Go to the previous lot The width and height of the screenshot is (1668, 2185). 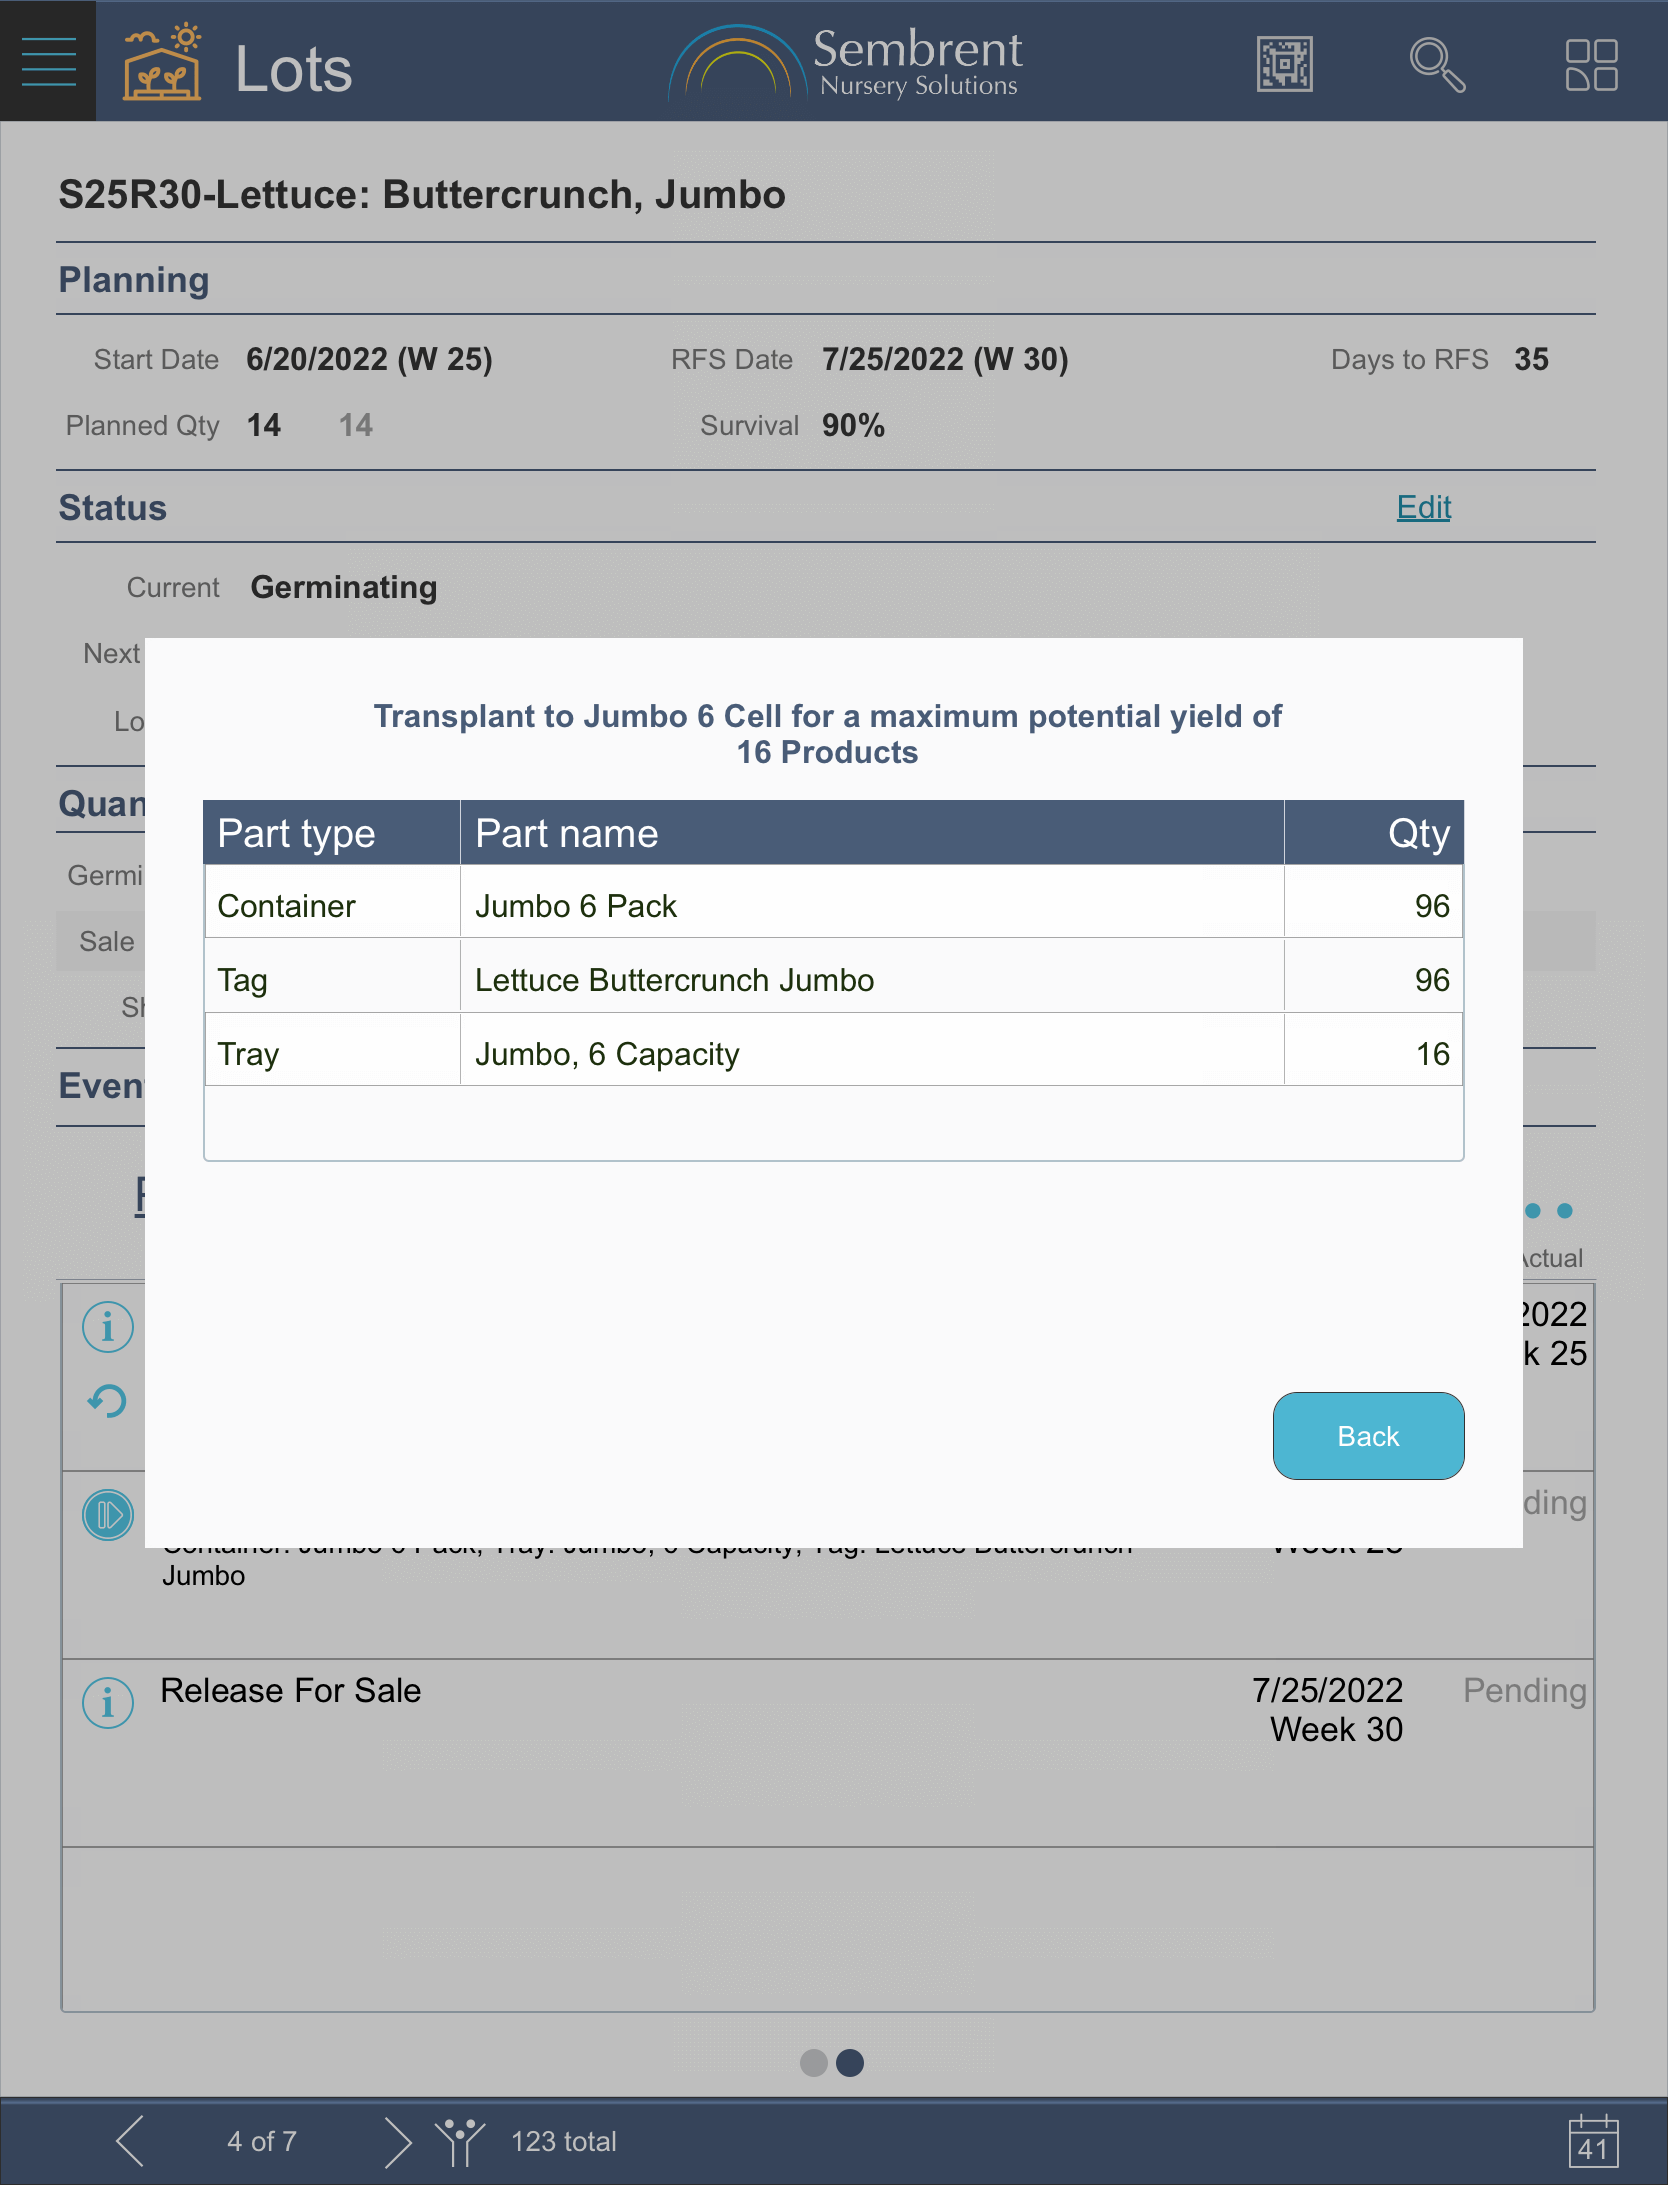(131, 2141)
